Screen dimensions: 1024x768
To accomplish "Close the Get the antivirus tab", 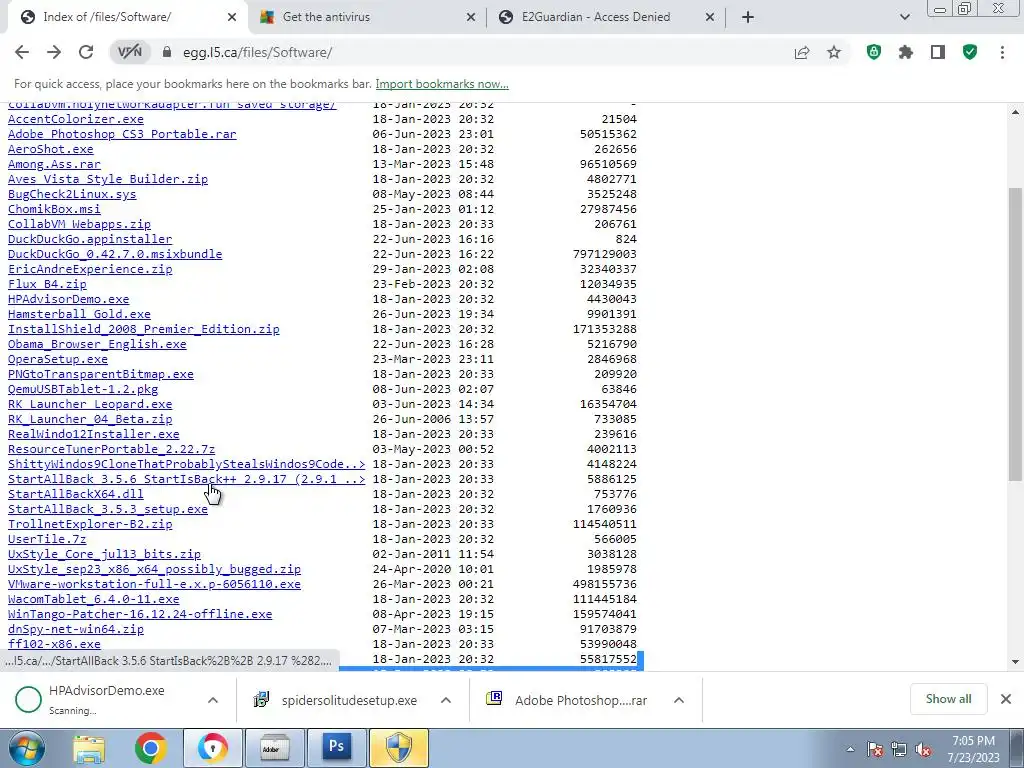I will (x=471, y=18).
